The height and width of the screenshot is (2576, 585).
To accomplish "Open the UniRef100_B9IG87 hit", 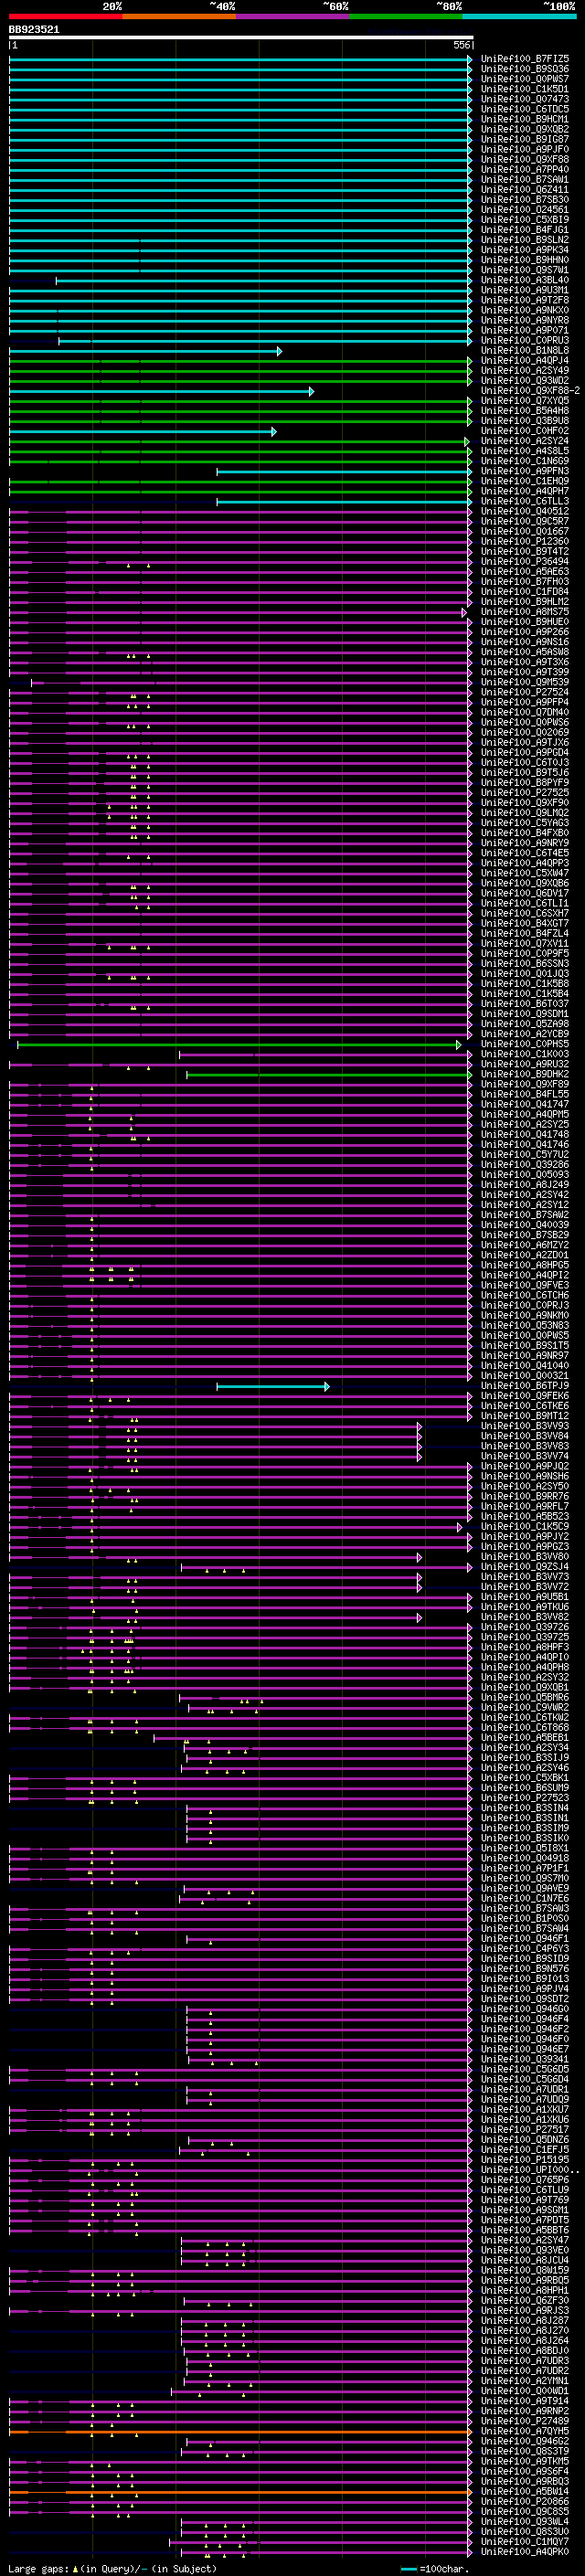I will coord(525,139).
